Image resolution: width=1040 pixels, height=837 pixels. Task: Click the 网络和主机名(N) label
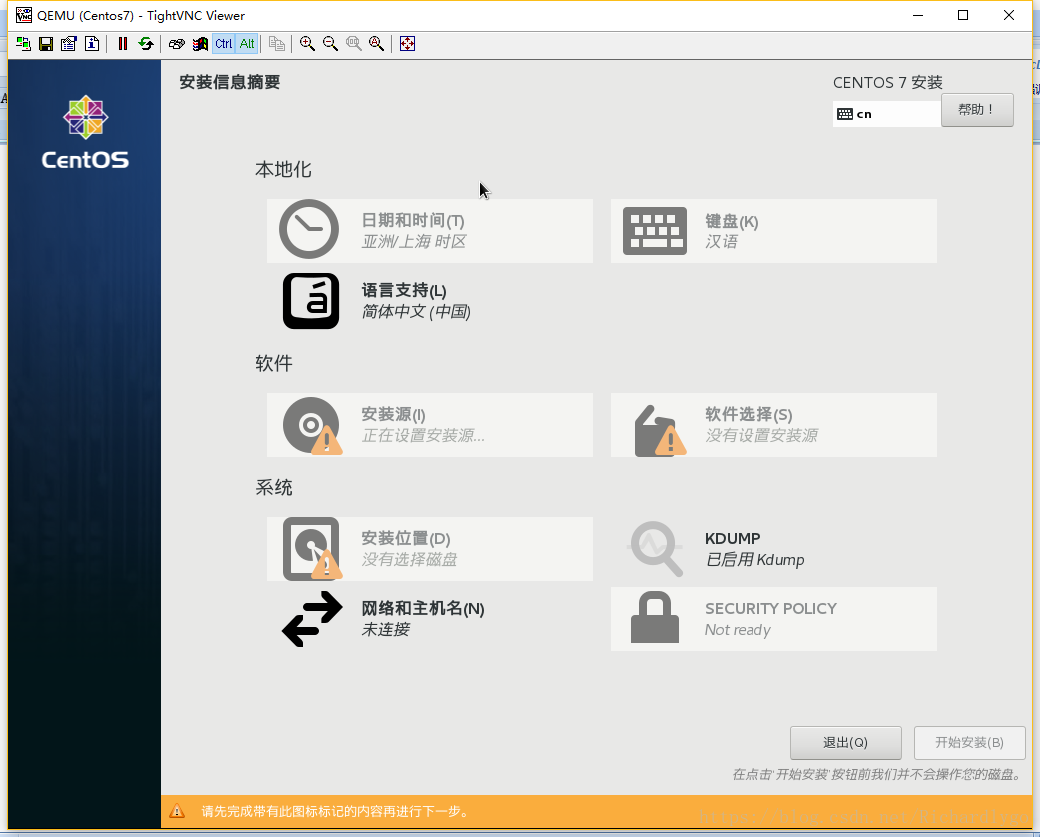[x=422, y=608]
